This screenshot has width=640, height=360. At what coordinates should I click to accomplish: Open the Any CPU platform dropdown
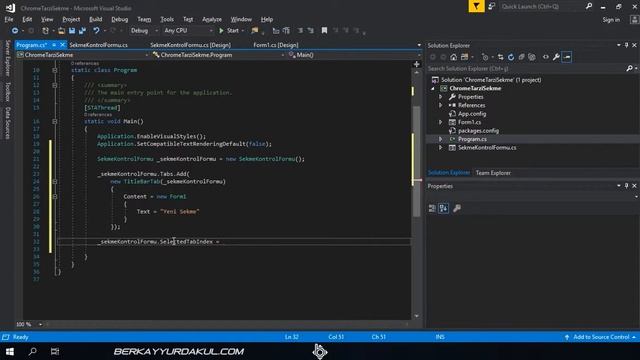click(188, 31)
